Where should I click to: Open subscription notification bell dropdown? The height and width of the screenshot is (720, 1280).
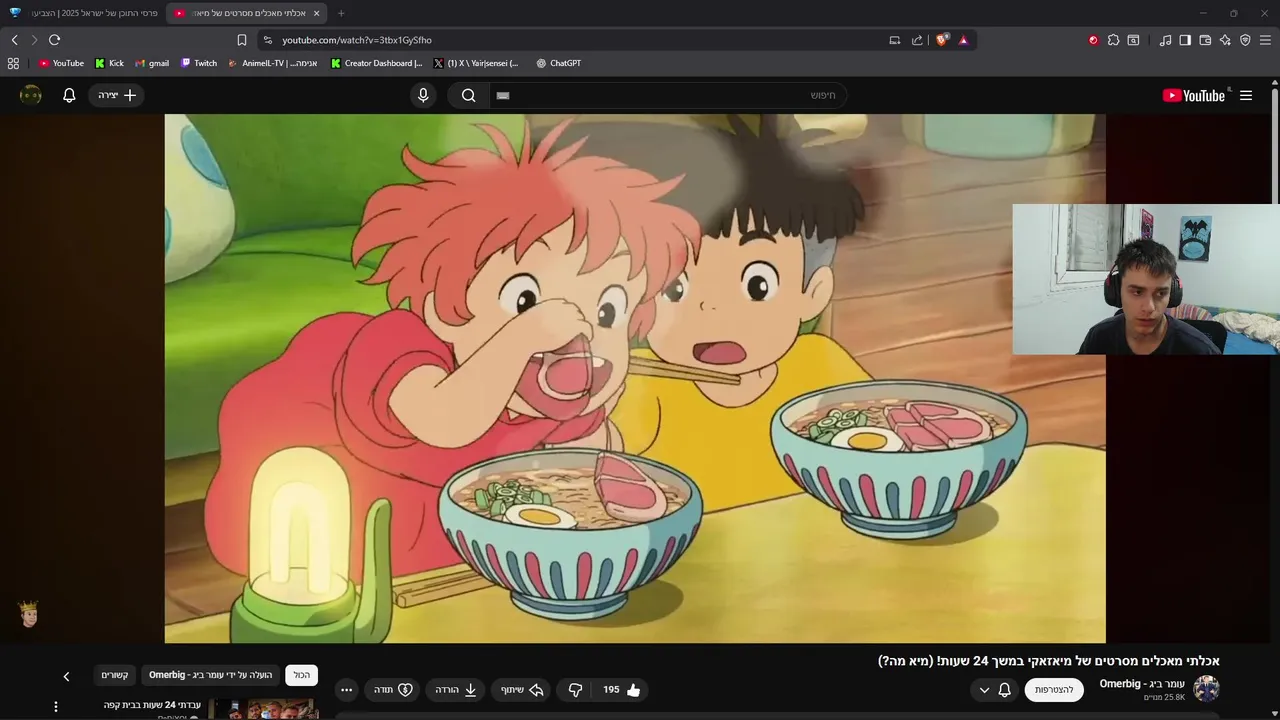tap(995, 690)
